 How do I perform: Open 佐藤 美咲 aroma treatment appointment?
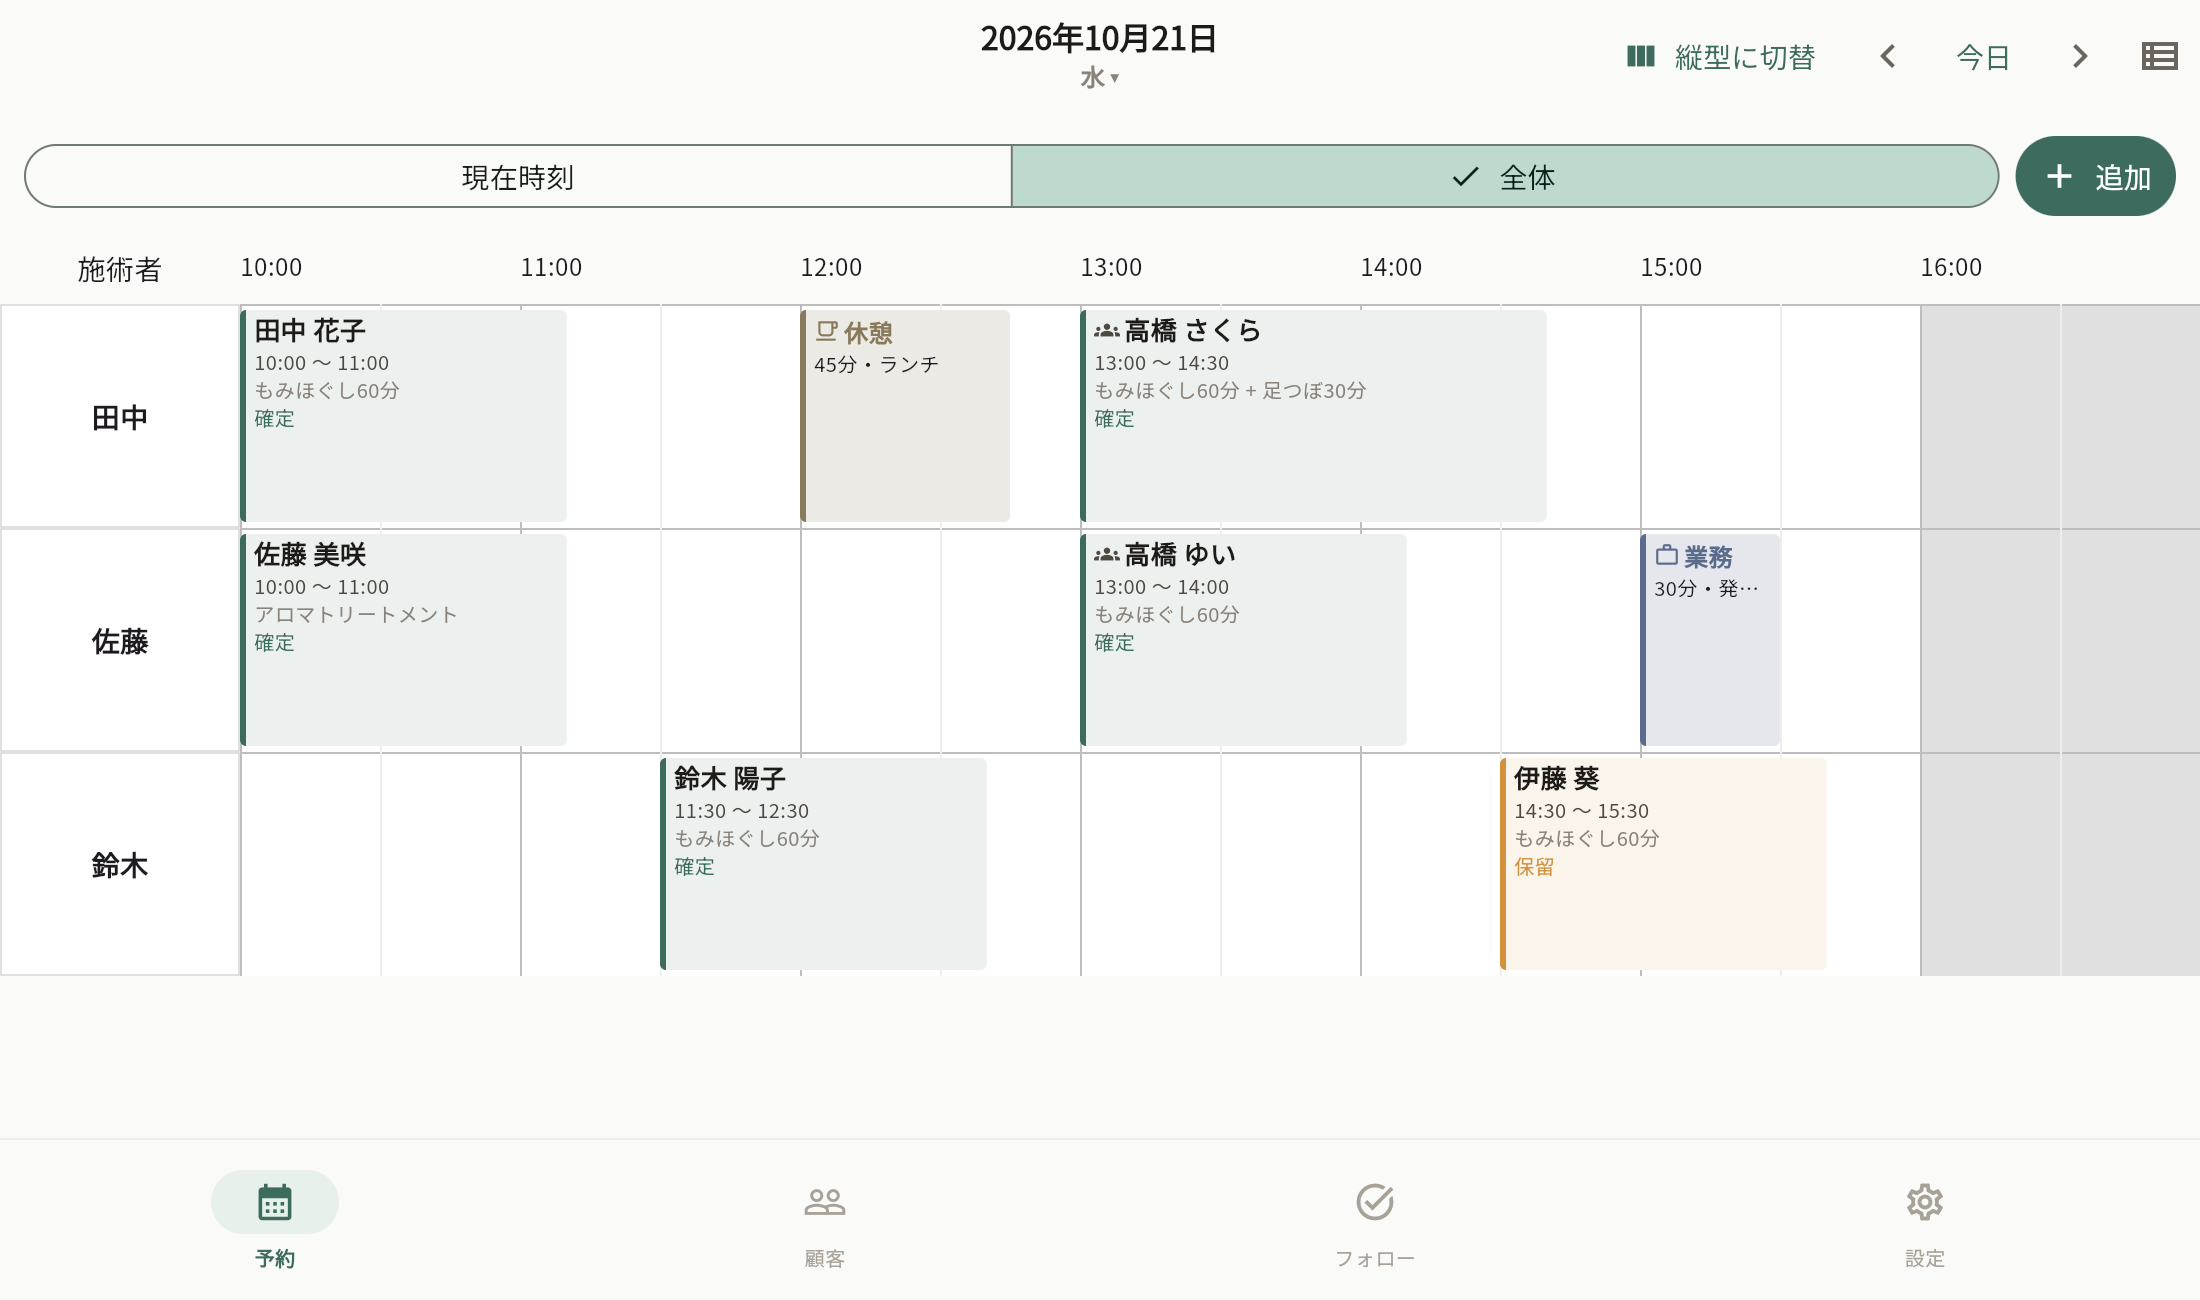point(403,640)
